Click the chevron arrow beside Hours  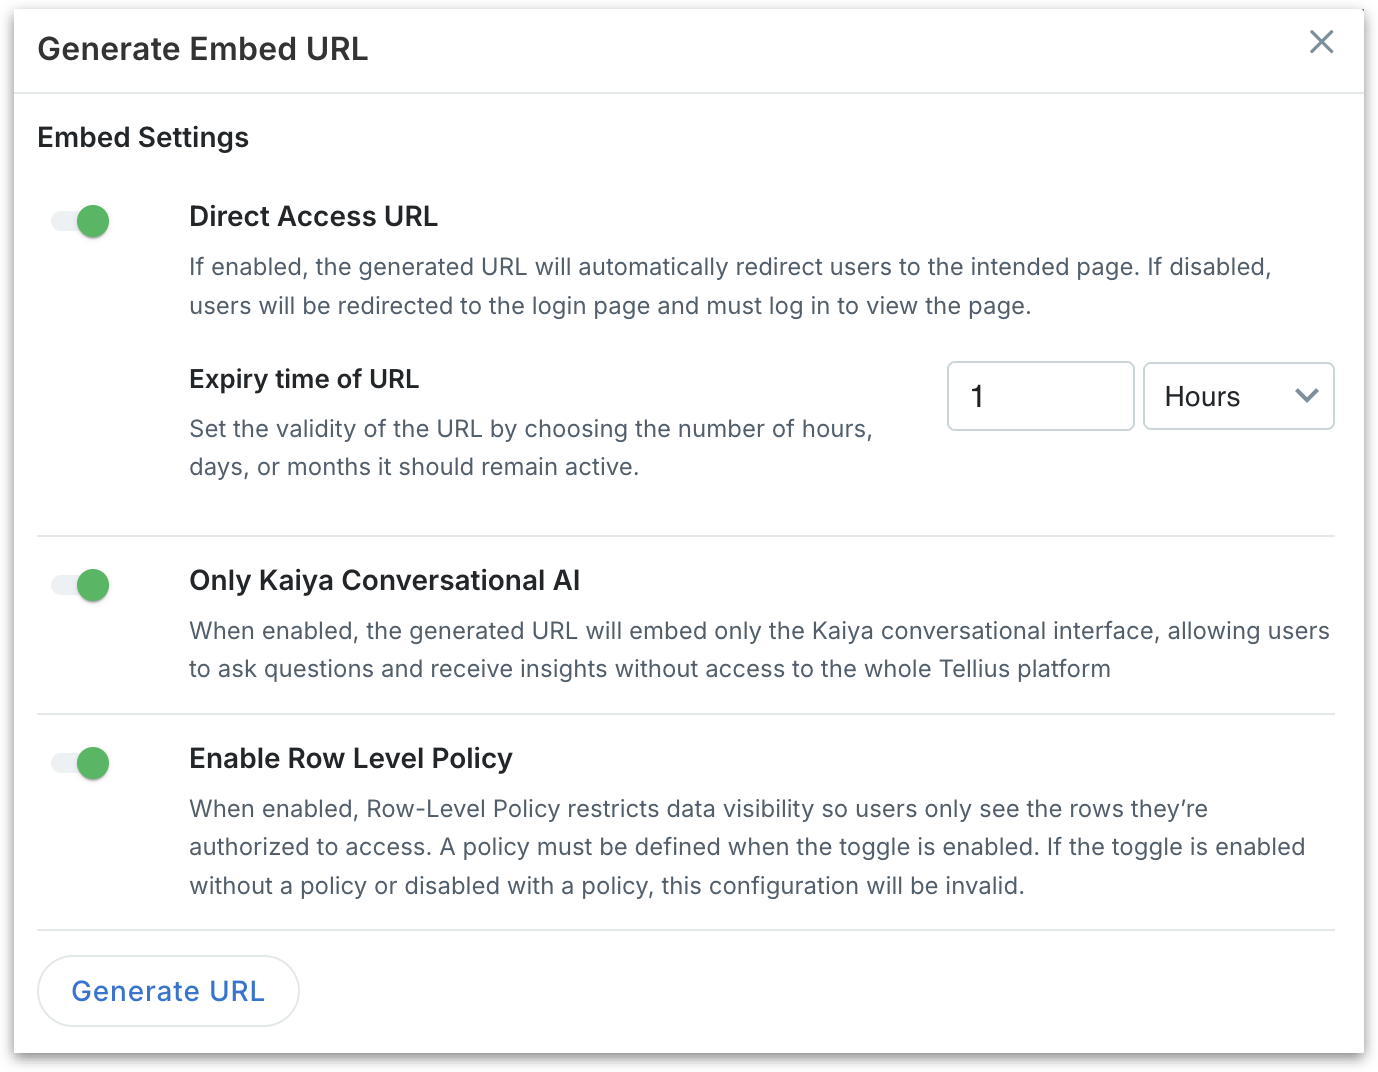(1306, 396)
